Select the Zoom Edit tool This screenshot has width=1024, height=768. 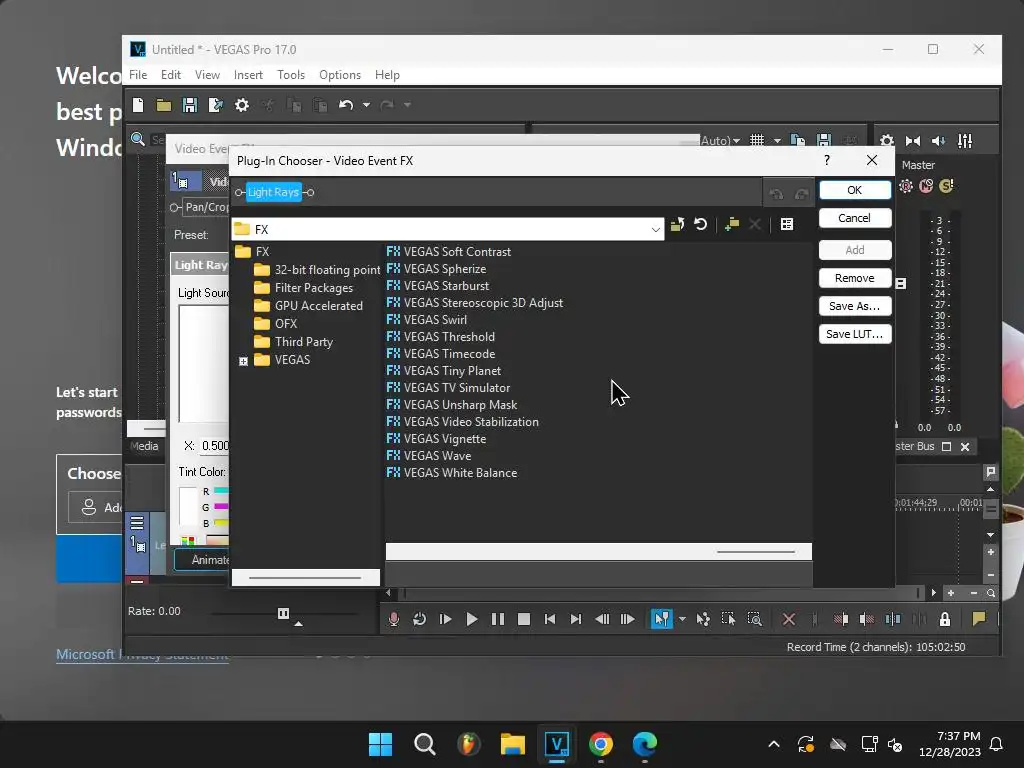pyautogui.click(x=754, y=619)
